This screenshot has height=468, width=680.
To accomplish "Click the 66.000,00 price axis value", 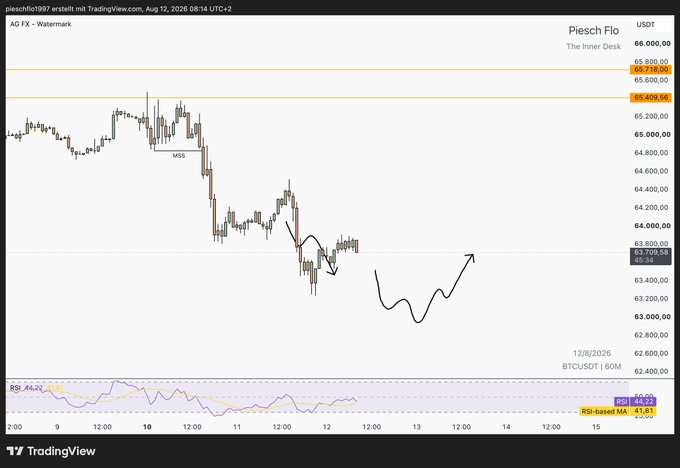I will pos(652,43).
